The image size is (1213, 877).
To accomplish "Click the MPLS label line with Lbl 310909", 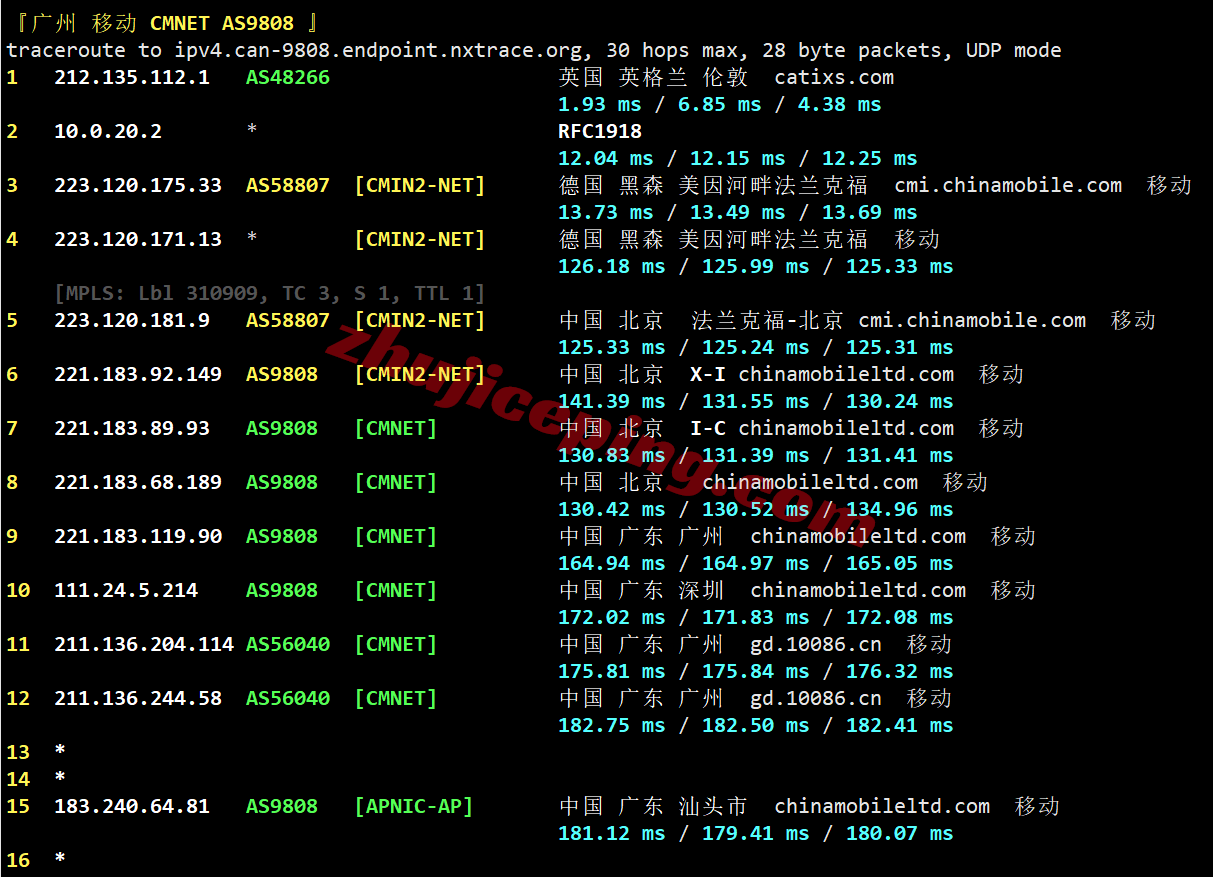I will tap(270, 293).
